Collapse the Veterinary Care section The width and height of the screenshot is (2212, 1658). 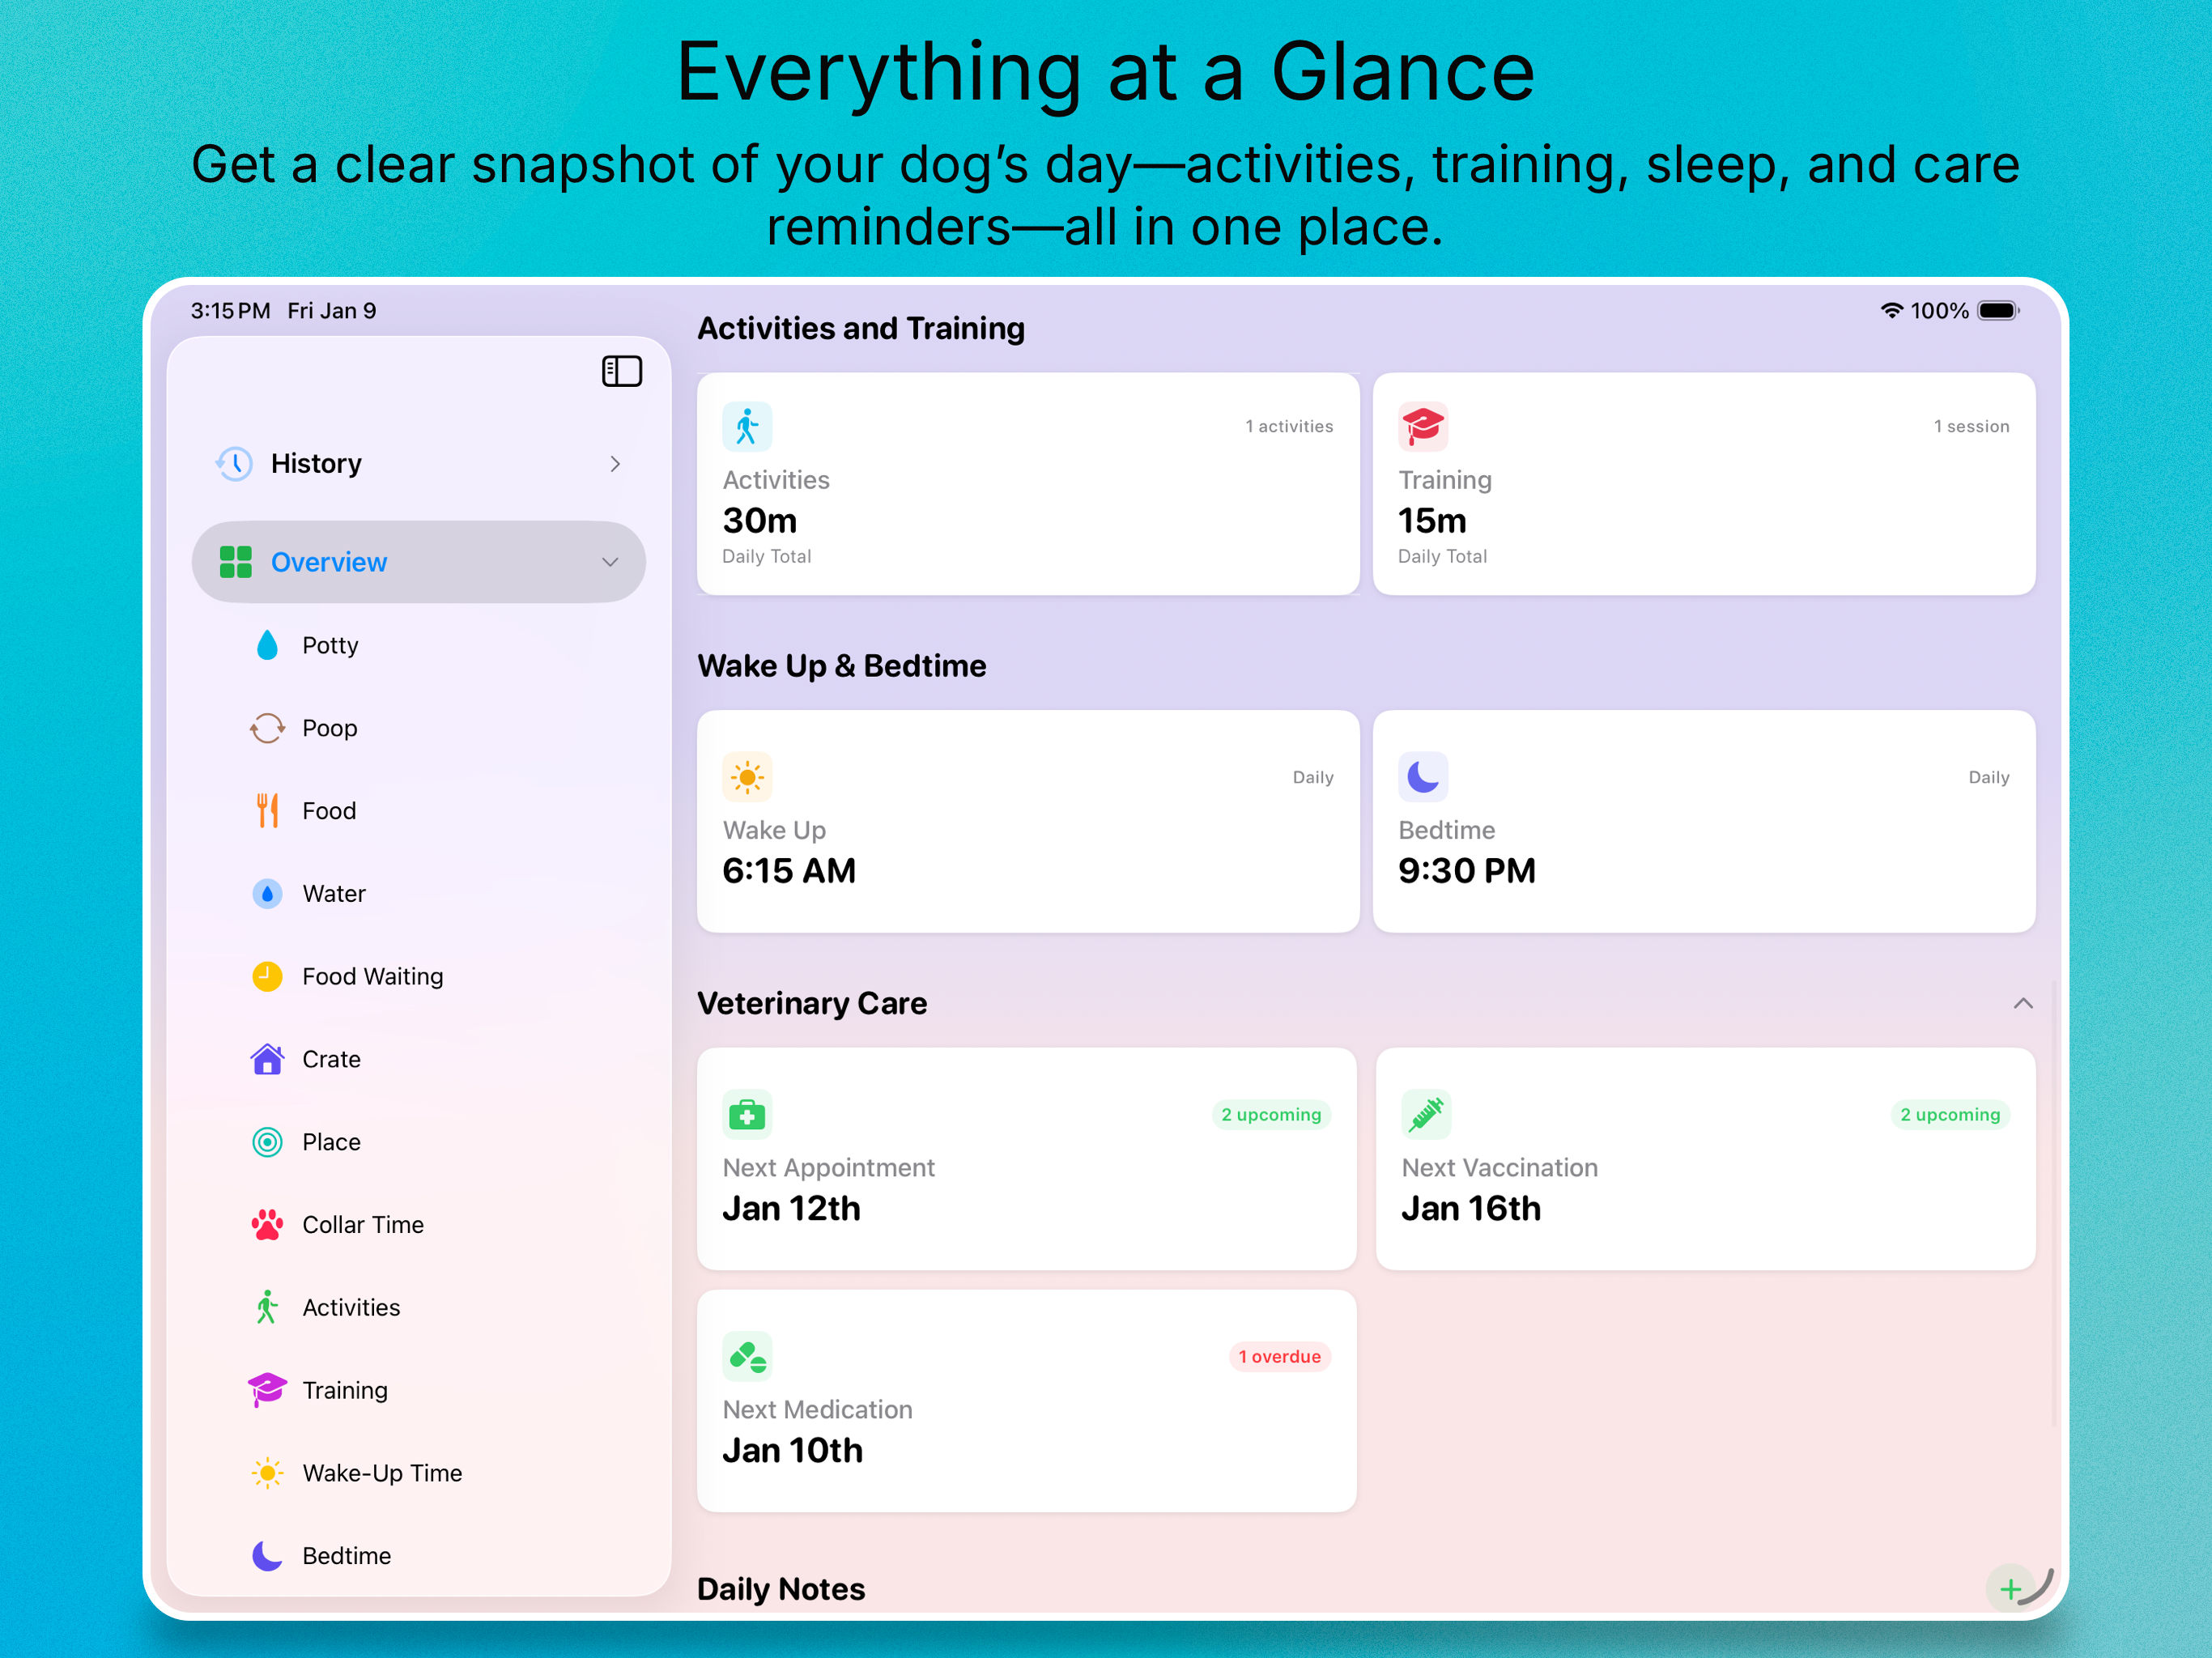click(x=2023, y=1003)
